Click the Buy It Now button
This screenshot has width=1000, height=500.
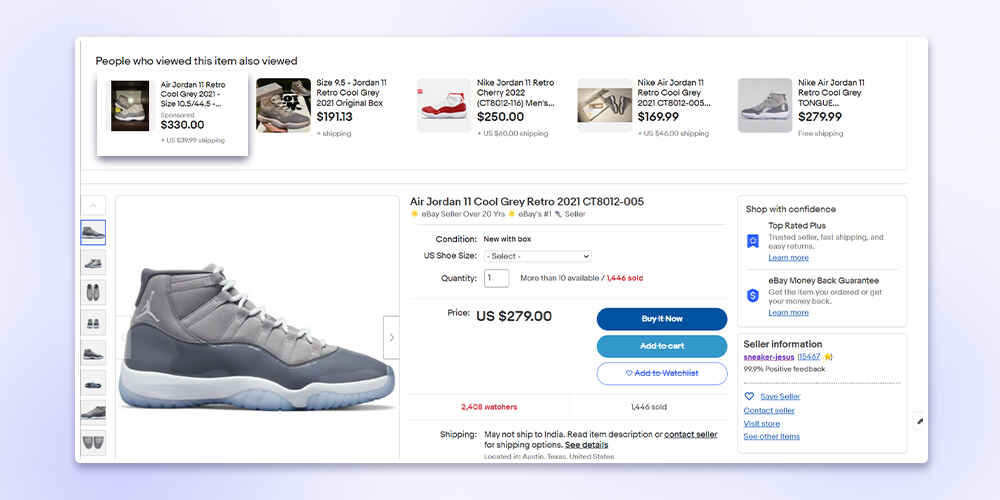pyautogui.click(x=661, y=319)
